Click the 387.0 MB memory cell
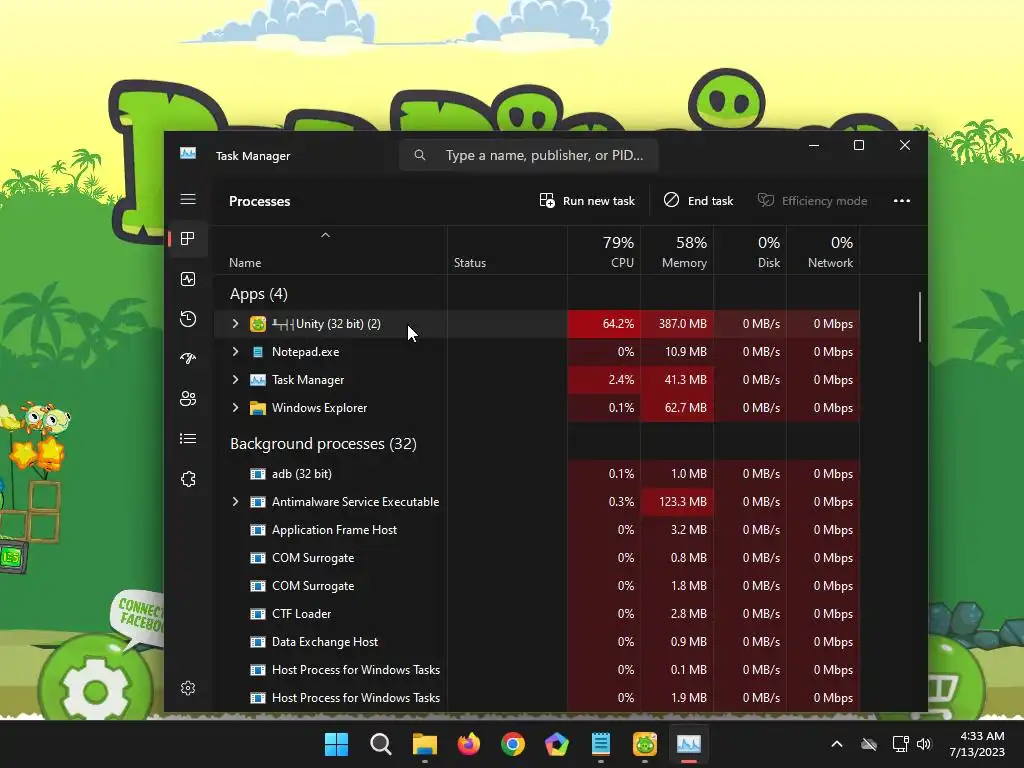 677,324
